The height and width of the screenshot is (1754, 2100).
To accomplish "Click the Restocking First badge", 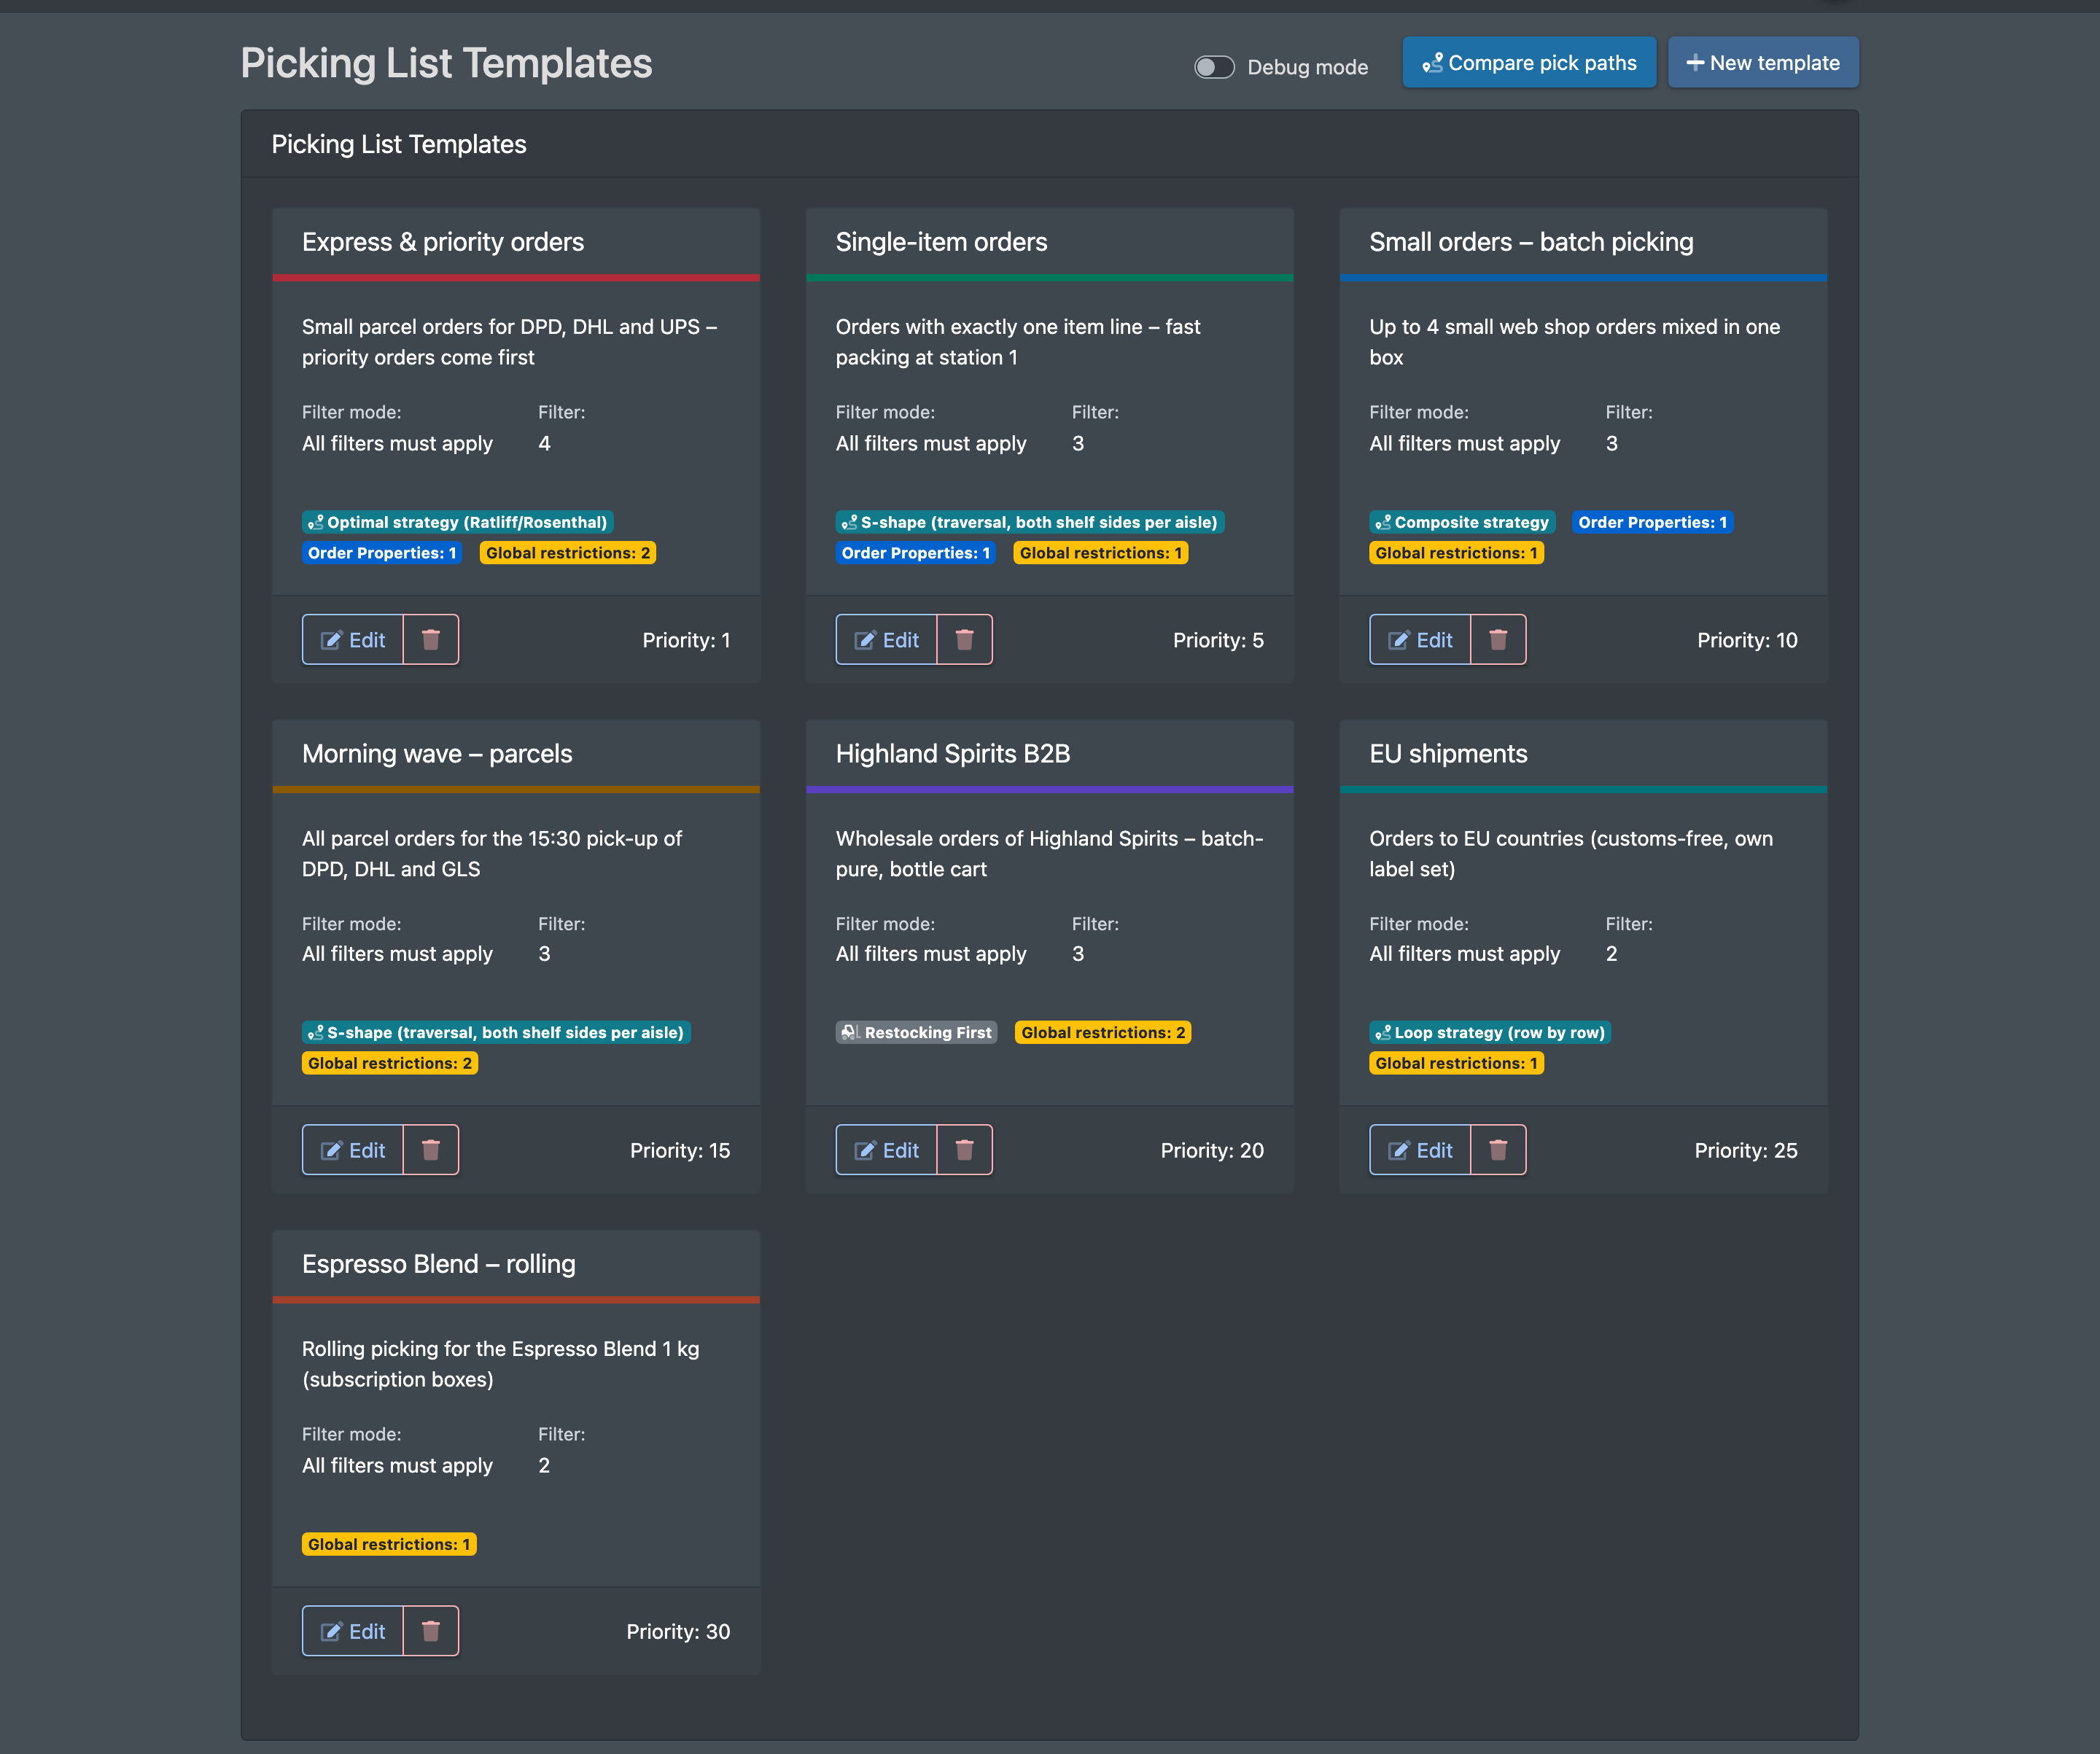I will point(916,1032).
